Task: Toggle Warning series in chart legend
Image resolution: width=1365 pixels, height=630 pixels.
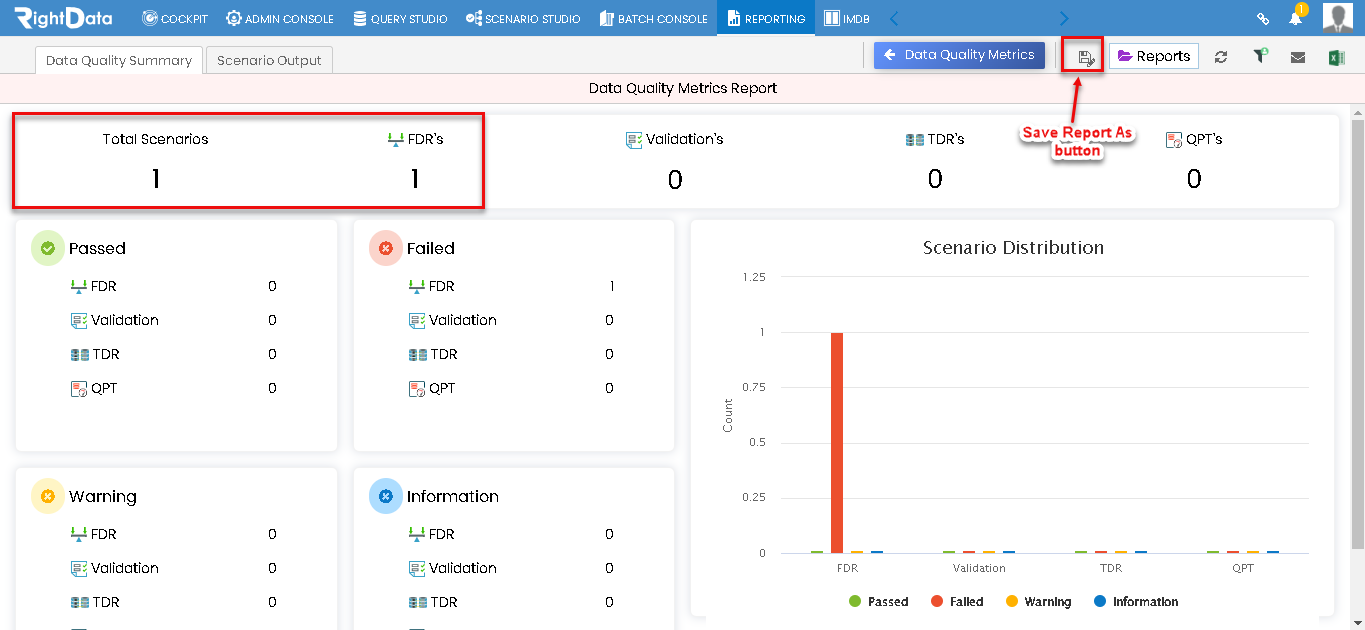Action: click(1038, 602)
